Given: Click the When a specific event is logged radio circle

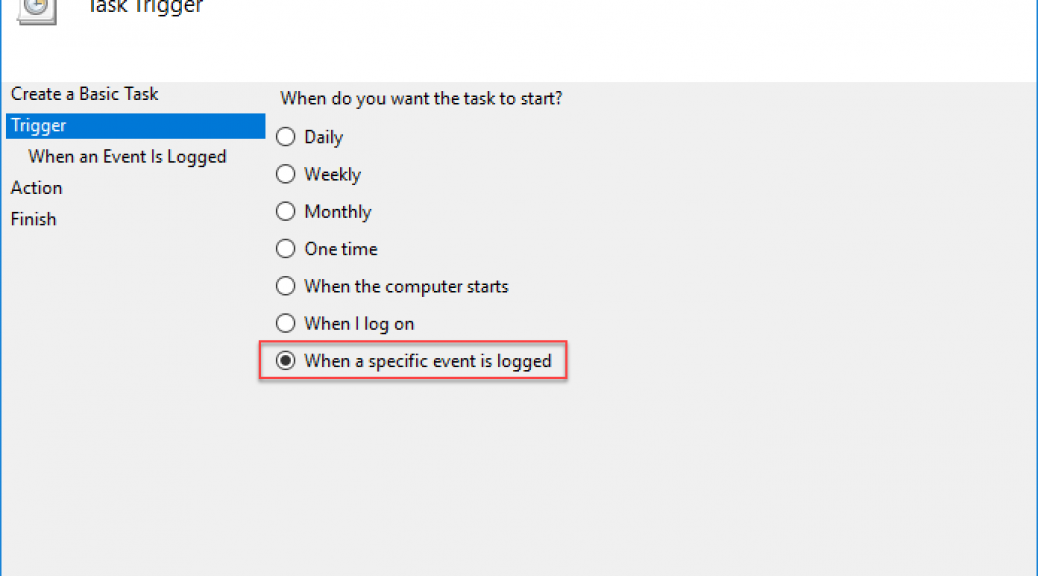Looking at the screenshot, I should (285, 361).
